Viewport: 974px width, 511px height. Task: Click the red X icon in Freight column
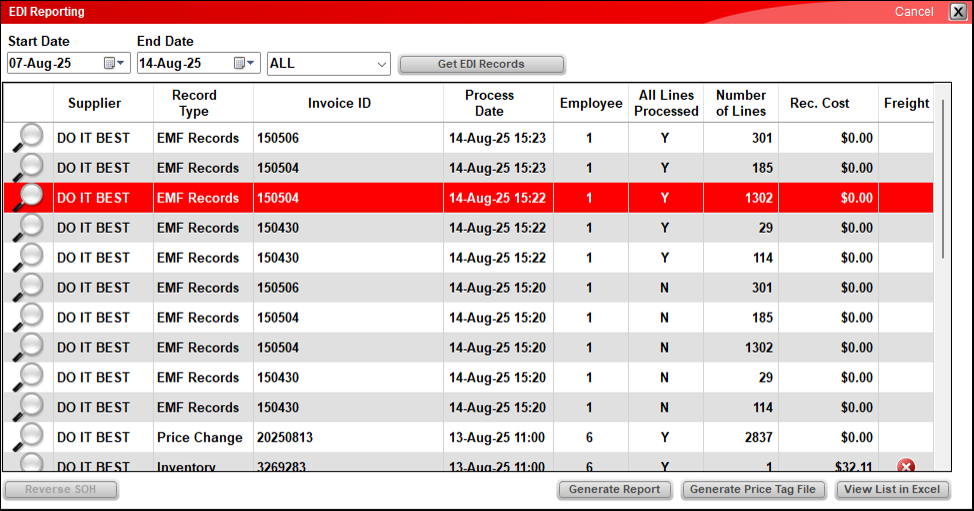[x=906, y=466]
